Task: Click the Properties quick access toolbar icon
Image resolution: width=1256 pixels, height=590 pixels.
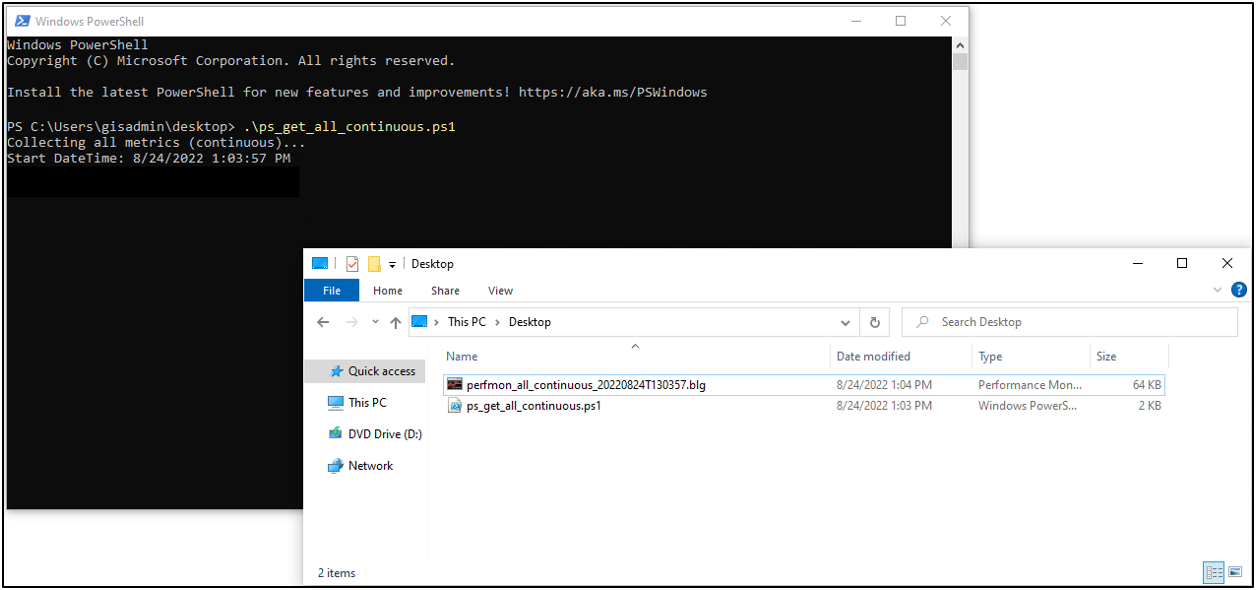Action: click(x=352, y=264)
